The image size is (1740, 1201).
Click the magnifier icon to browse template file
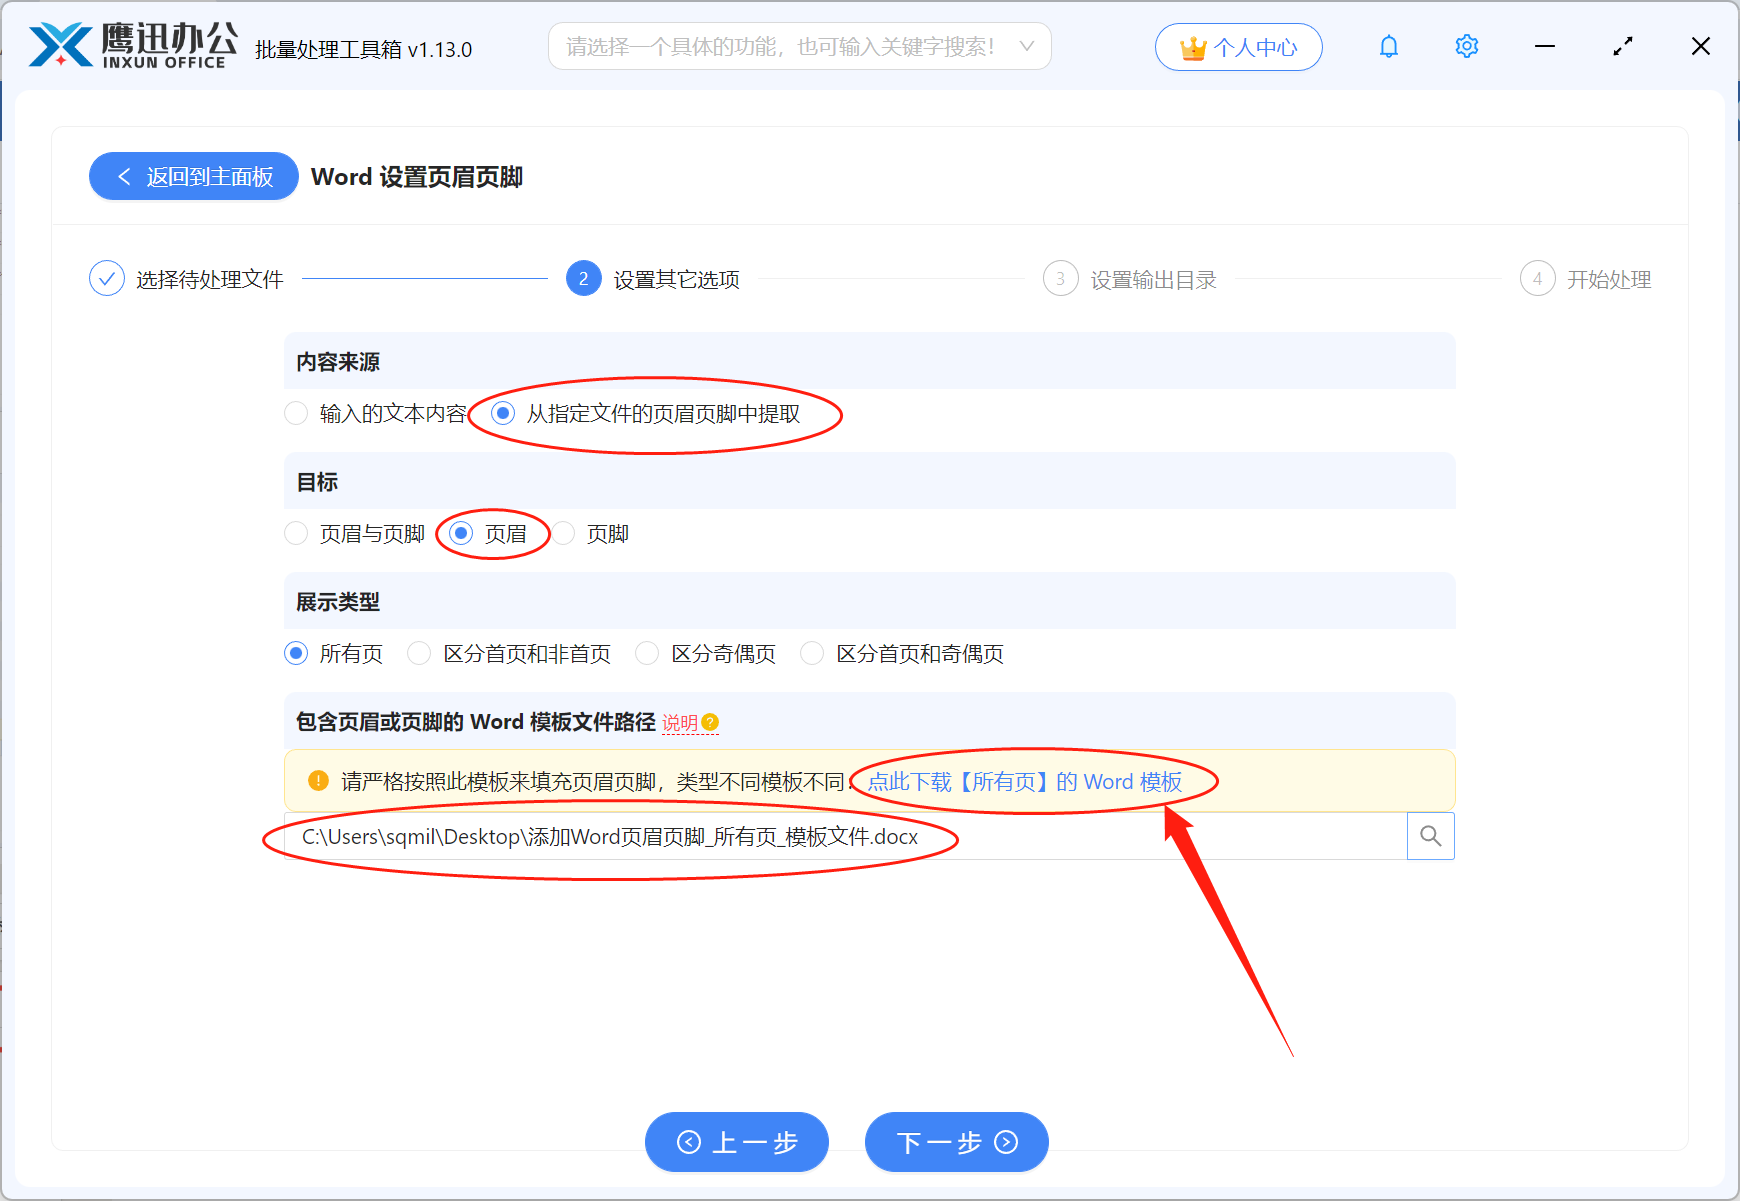1430,836
